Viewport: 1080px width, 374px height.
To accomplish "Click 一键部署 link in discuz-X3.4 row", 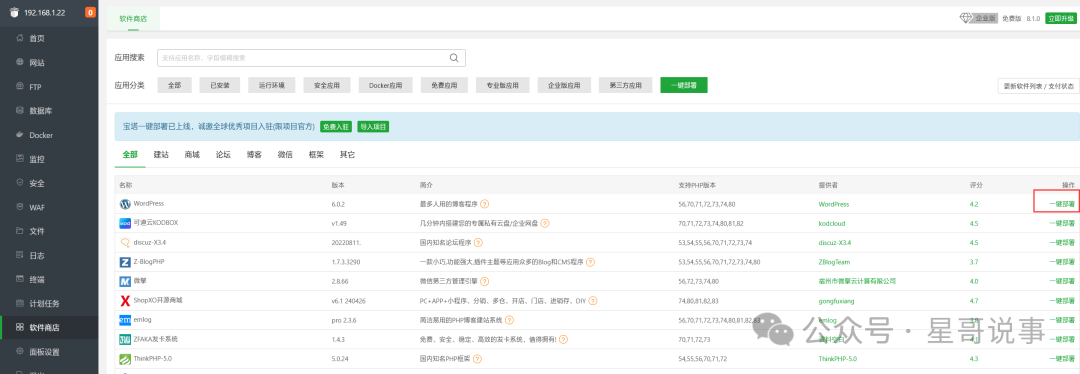I will pos(1061,242).
